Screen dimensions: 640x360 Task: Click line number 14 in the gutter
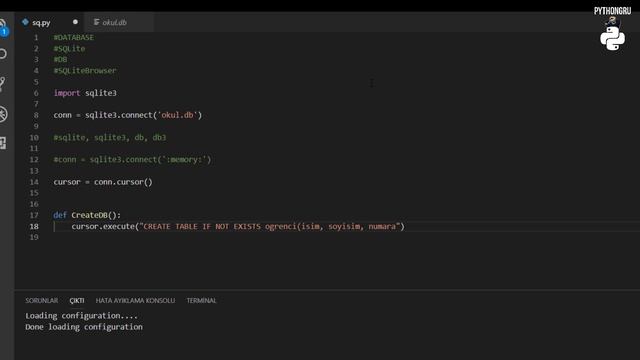click(x=34, y=182)
